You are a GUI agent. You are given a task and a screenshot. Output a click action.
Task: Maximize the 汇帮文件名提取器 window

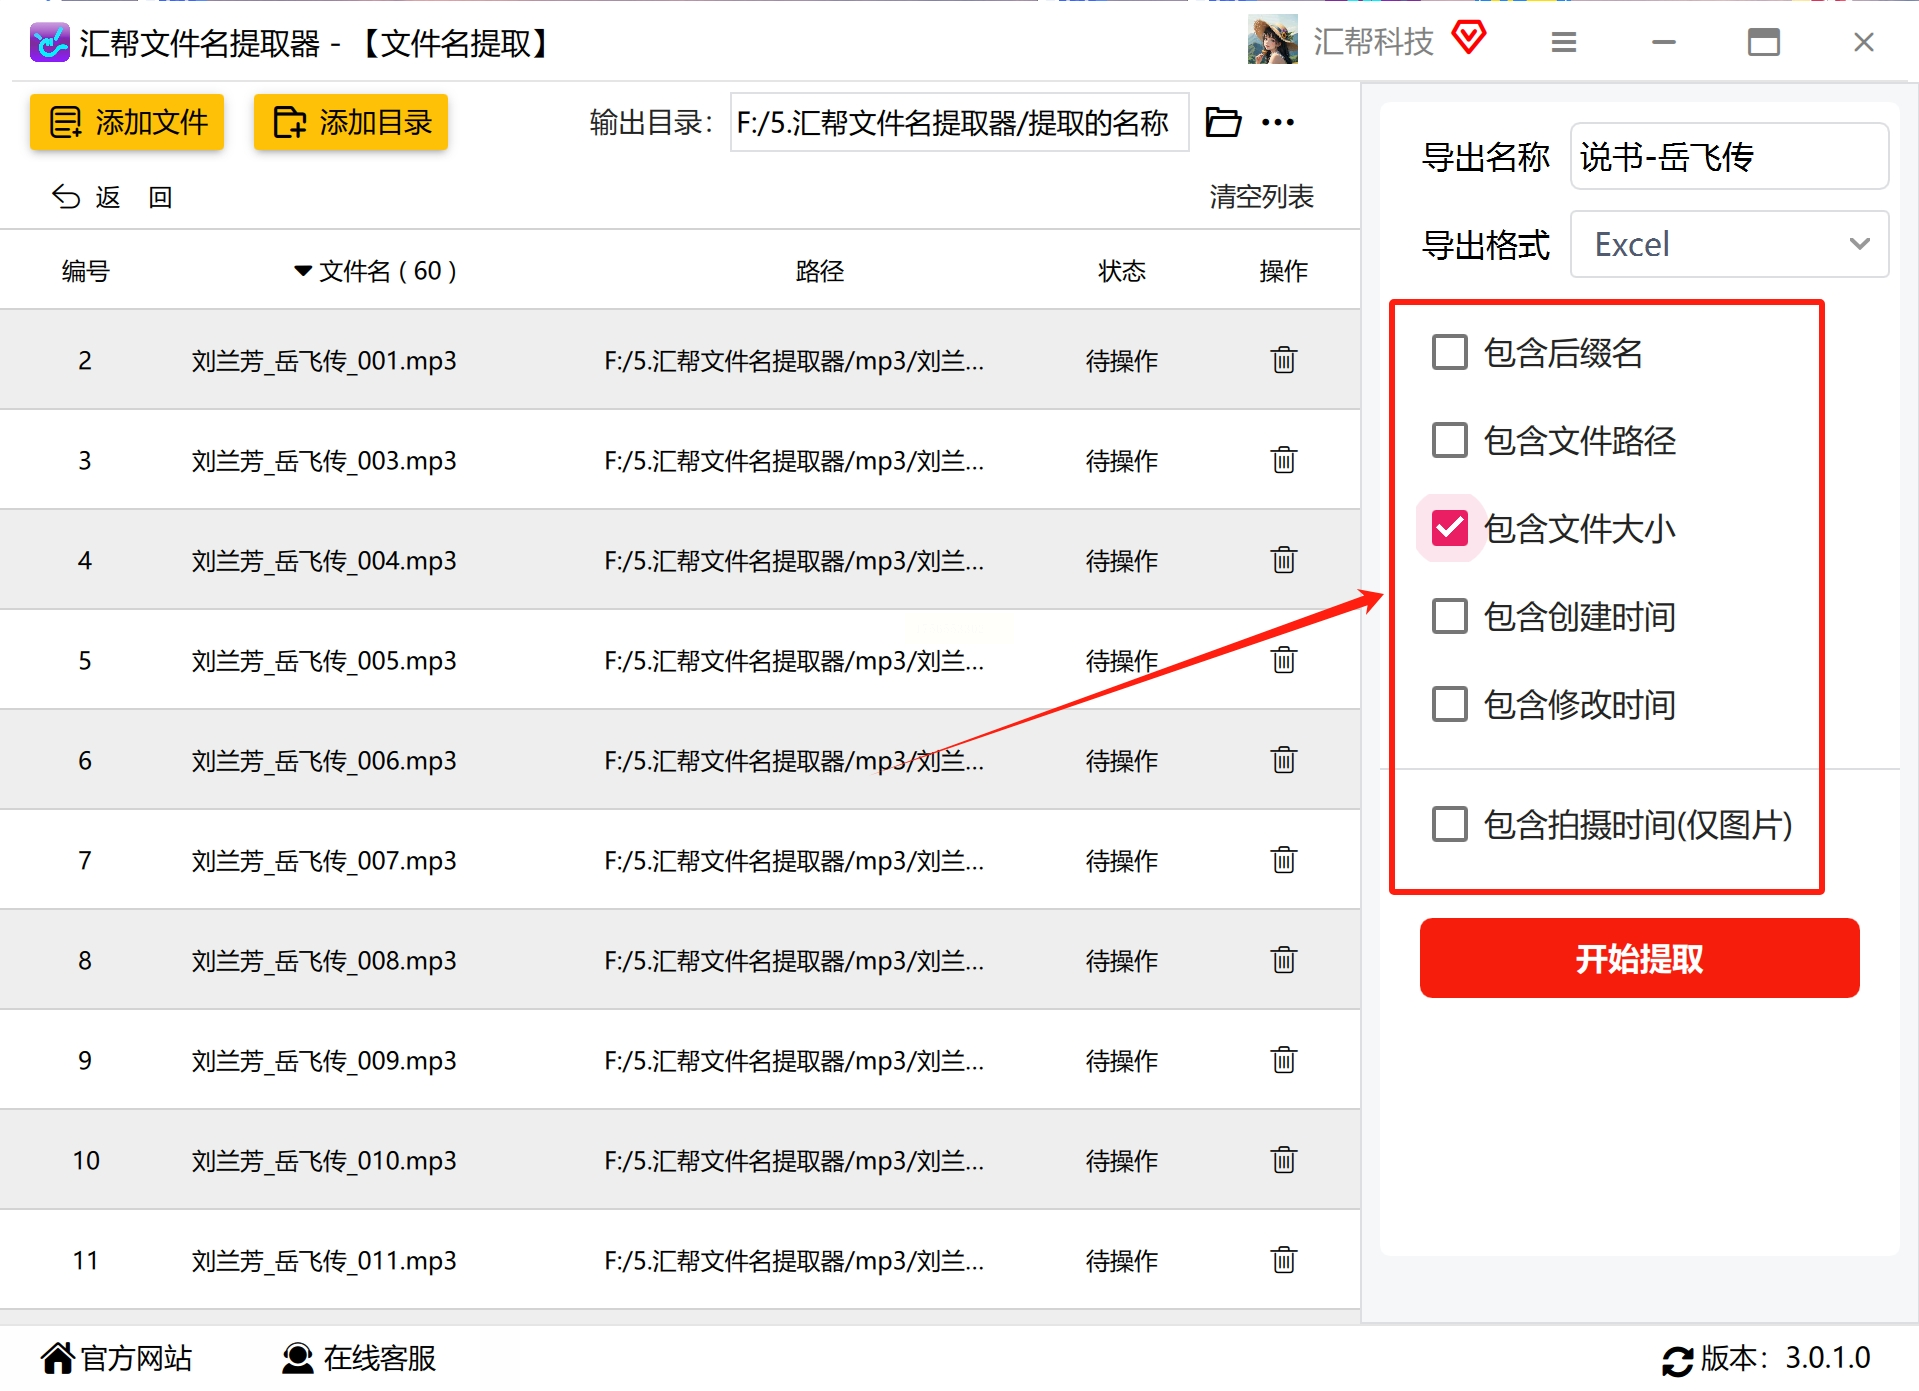pyautogui.click(x=1764, y=42)
